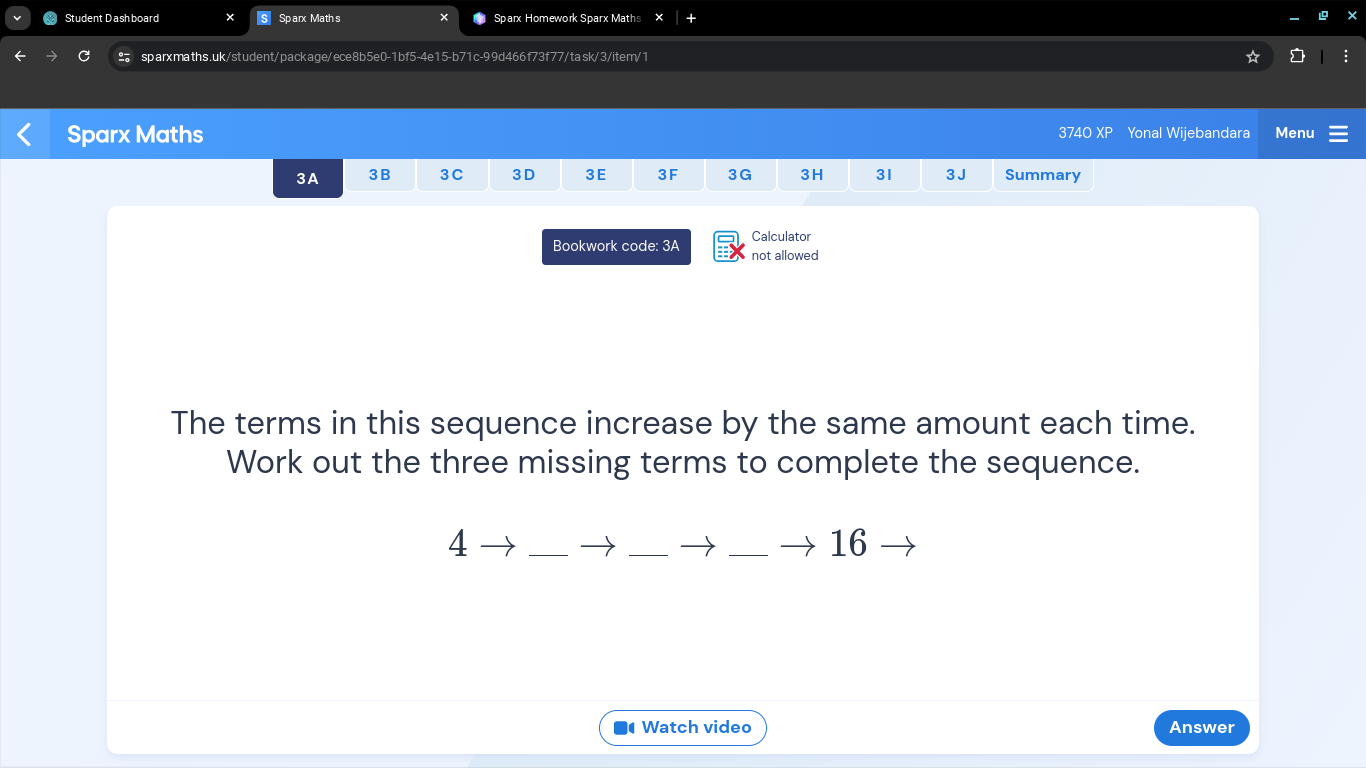The height and width of the screenshot is (768, 1366).
Task: Open a new browser tab with the plus
Action: (x=691, y=17)
